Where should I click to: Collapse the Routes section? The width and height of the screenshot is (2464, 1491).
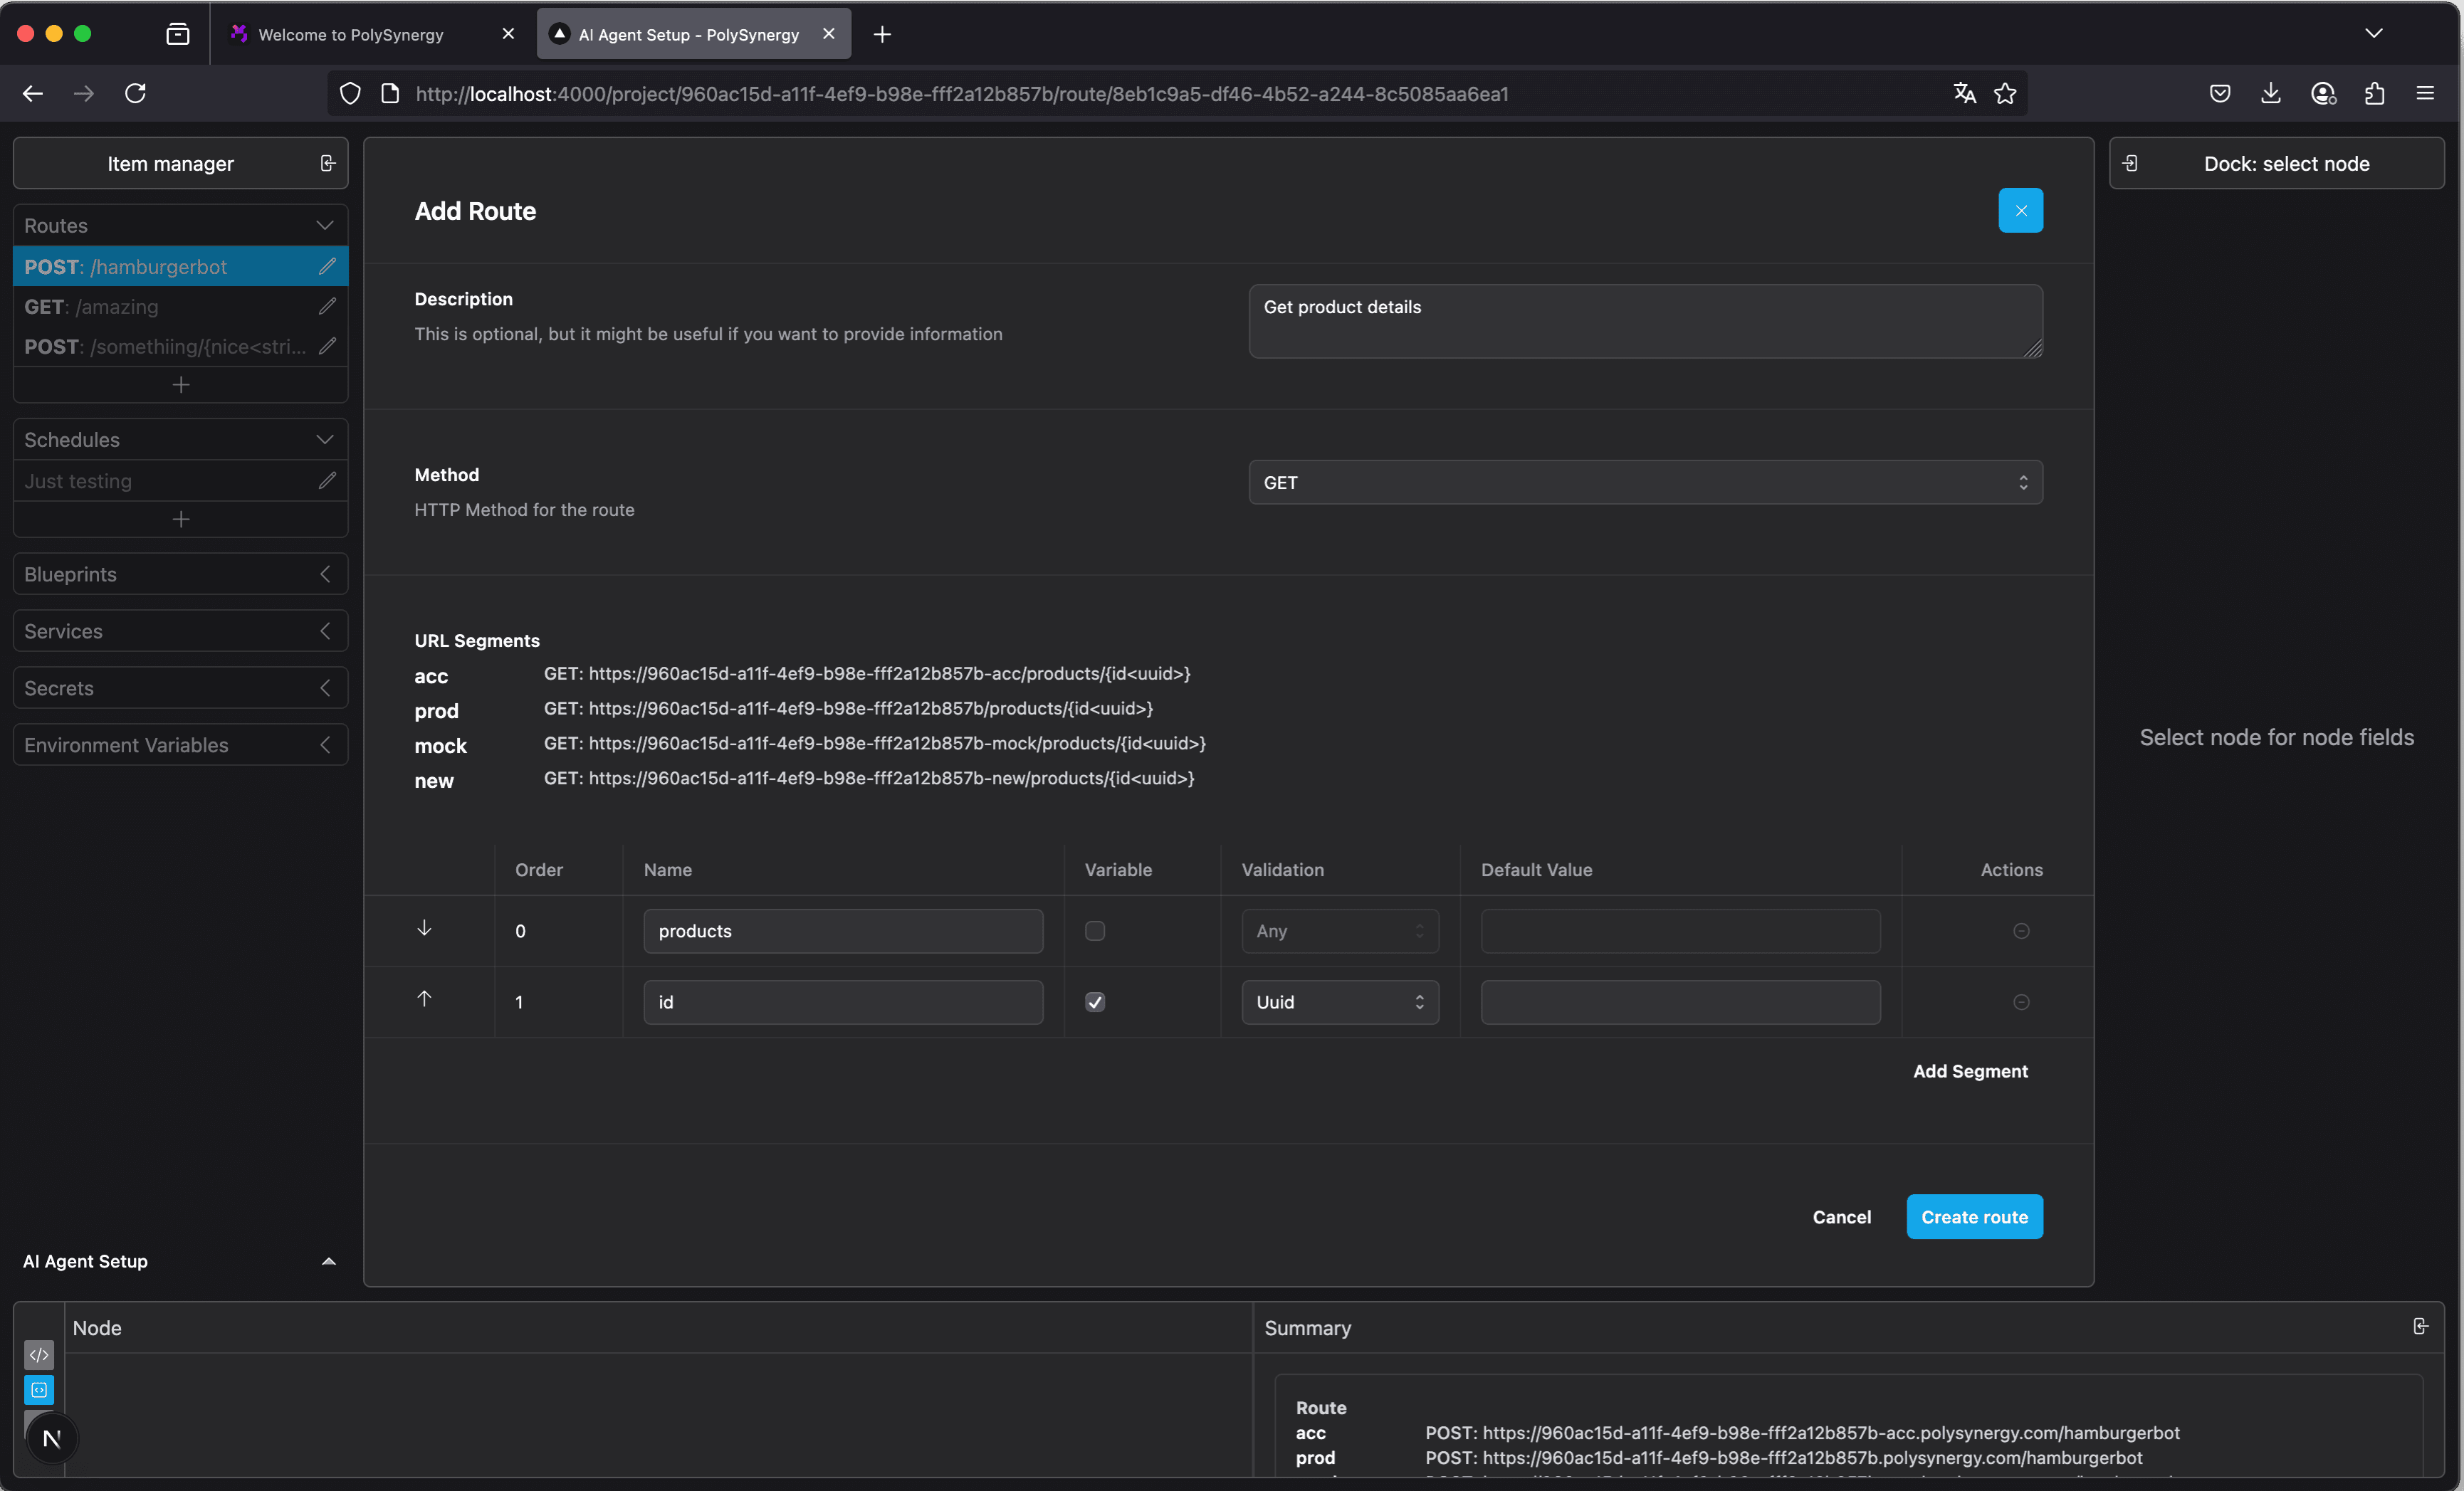point(324,225)
